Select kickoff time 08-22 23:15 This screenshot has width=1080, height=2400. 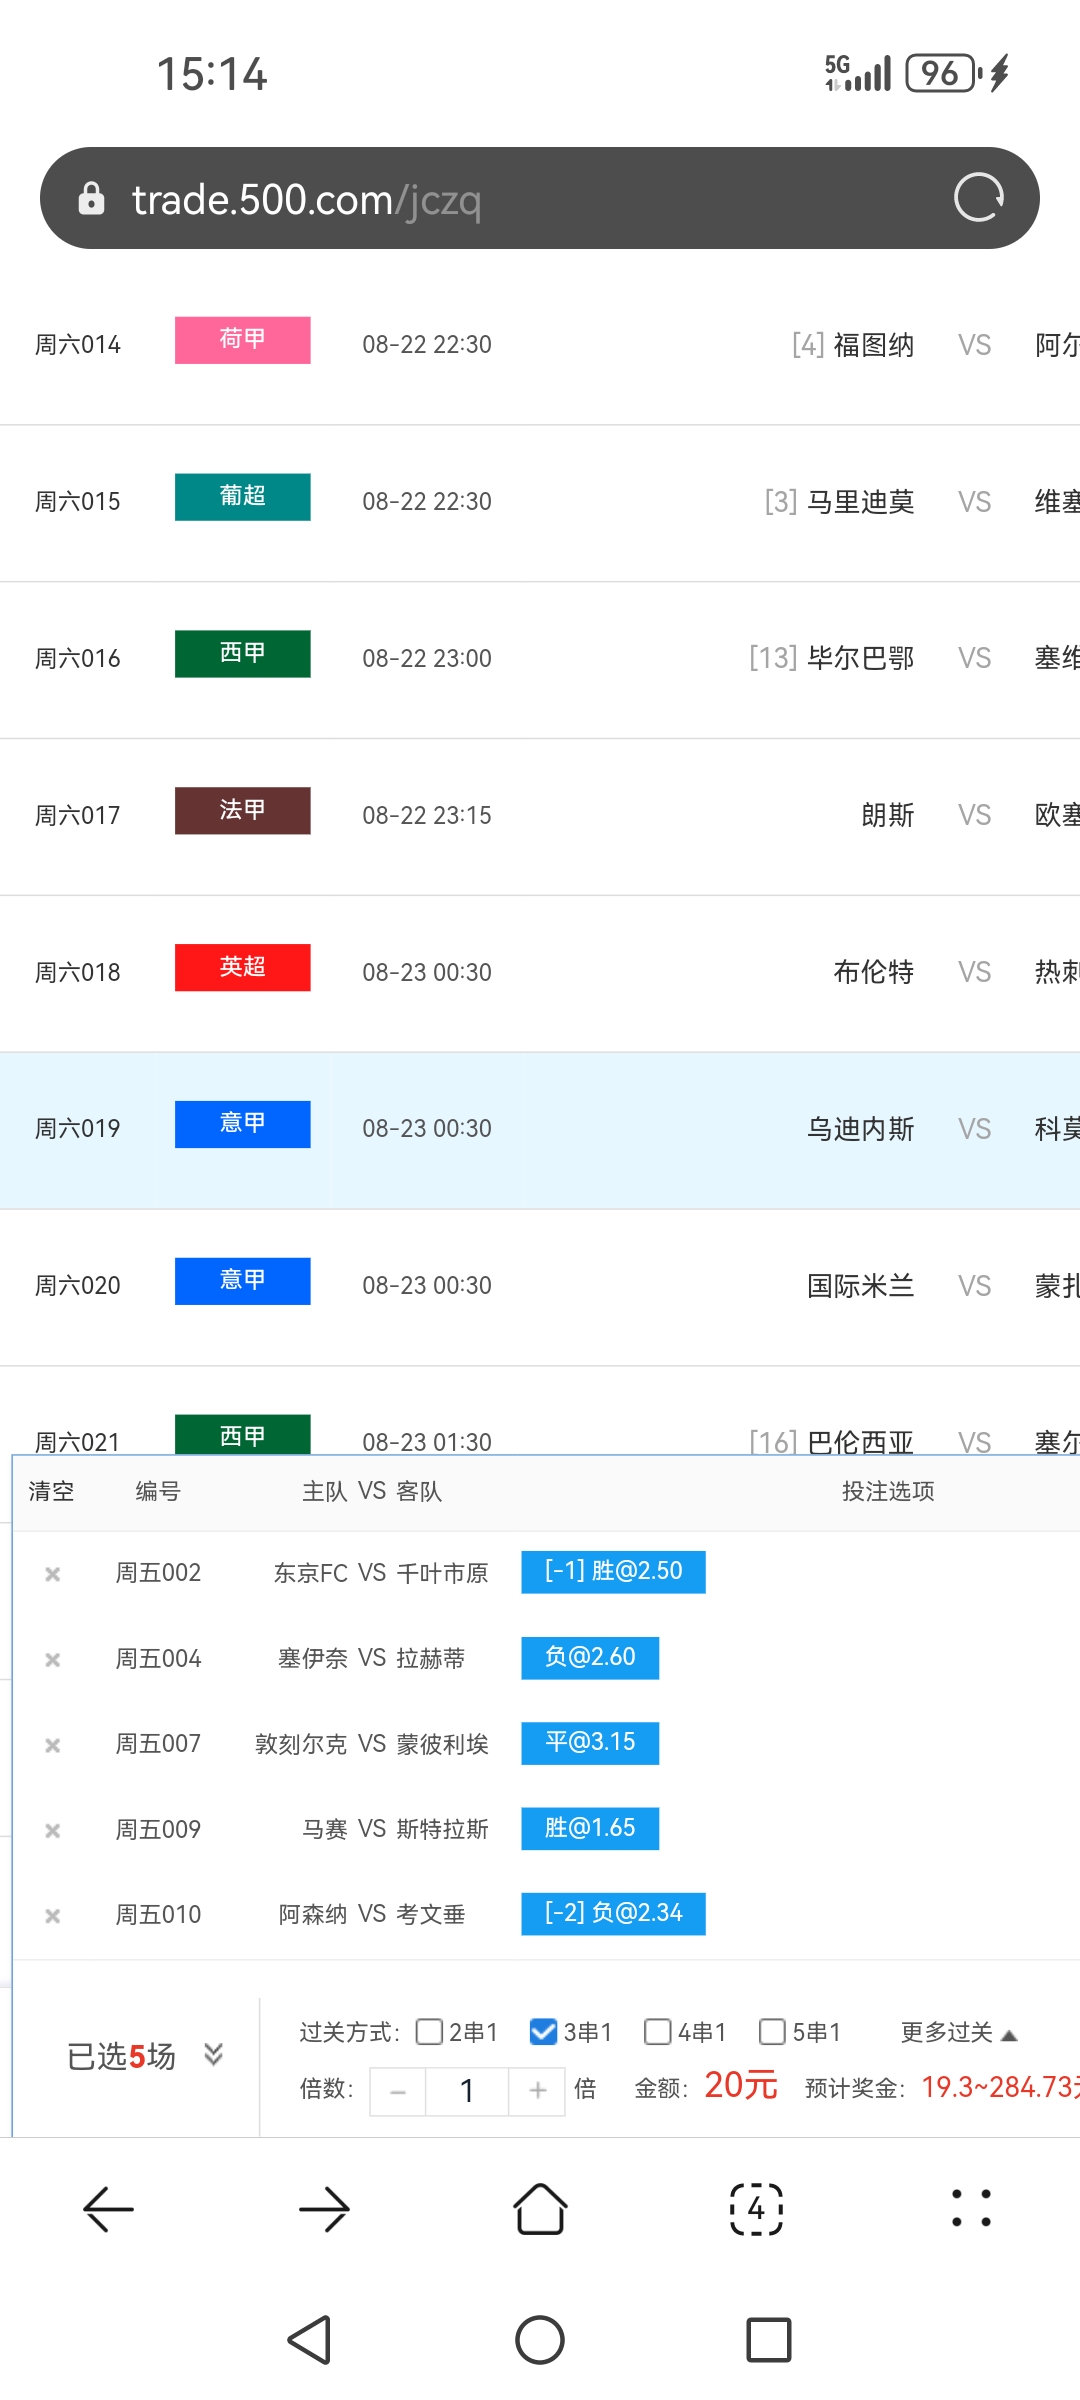pyautogui.click(x=427, y=816)
